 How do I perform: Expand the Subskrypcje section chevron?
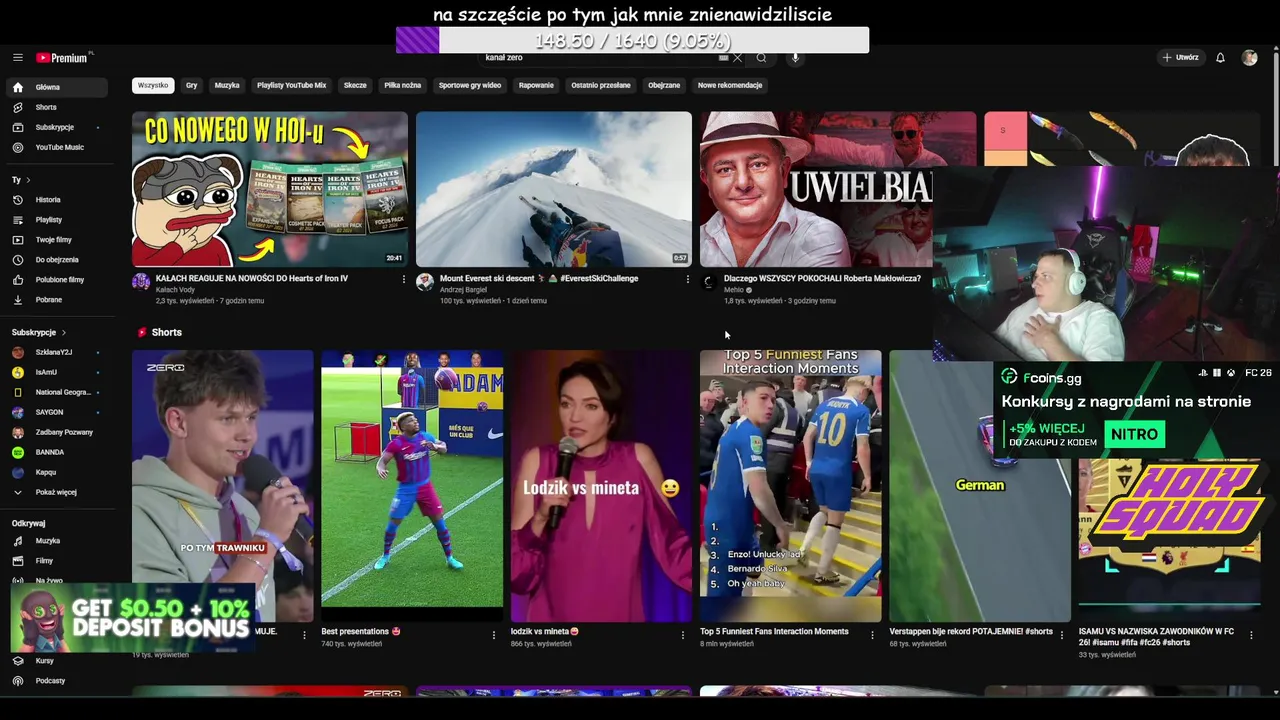(64, 332)
